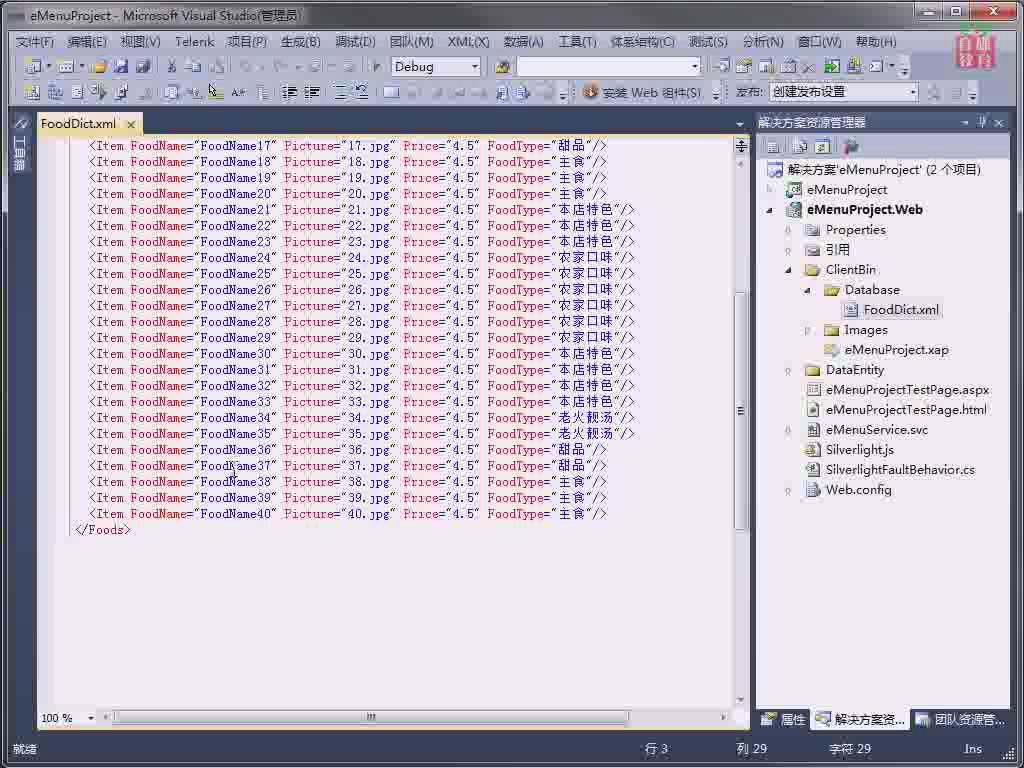1024x768 pixels.
Task: Click the Extension Manager toolbar icon
Action: [x=854, y=66]
